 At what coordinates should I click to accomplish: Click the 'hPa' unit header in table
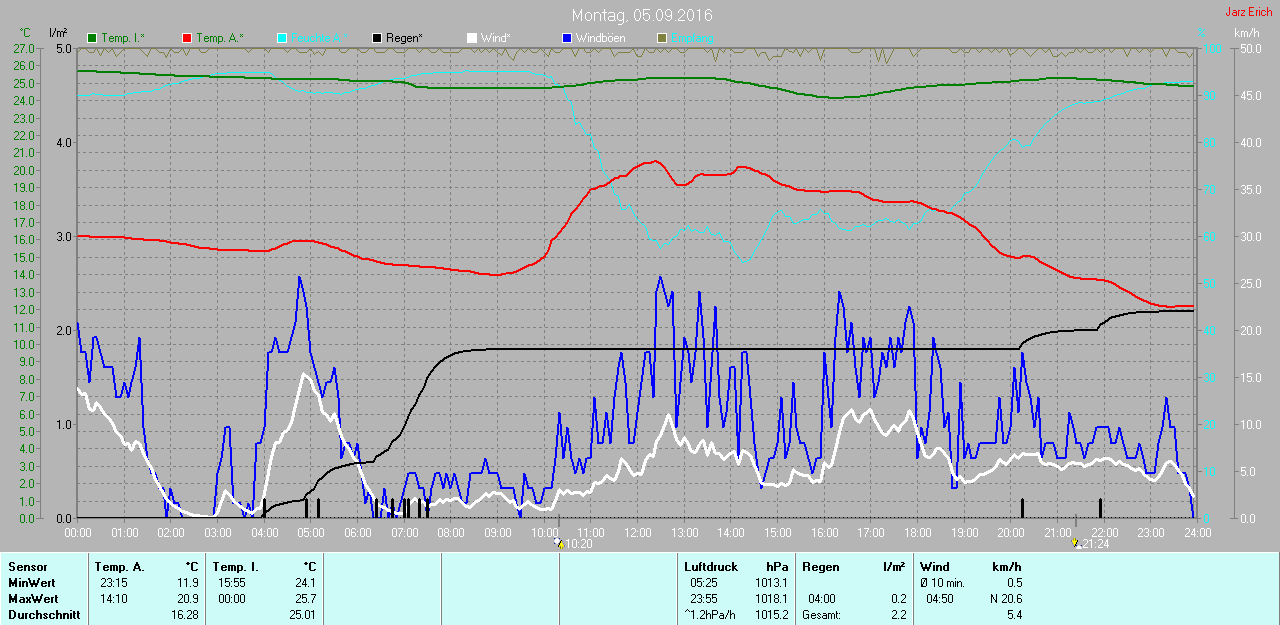coord(777,567)
